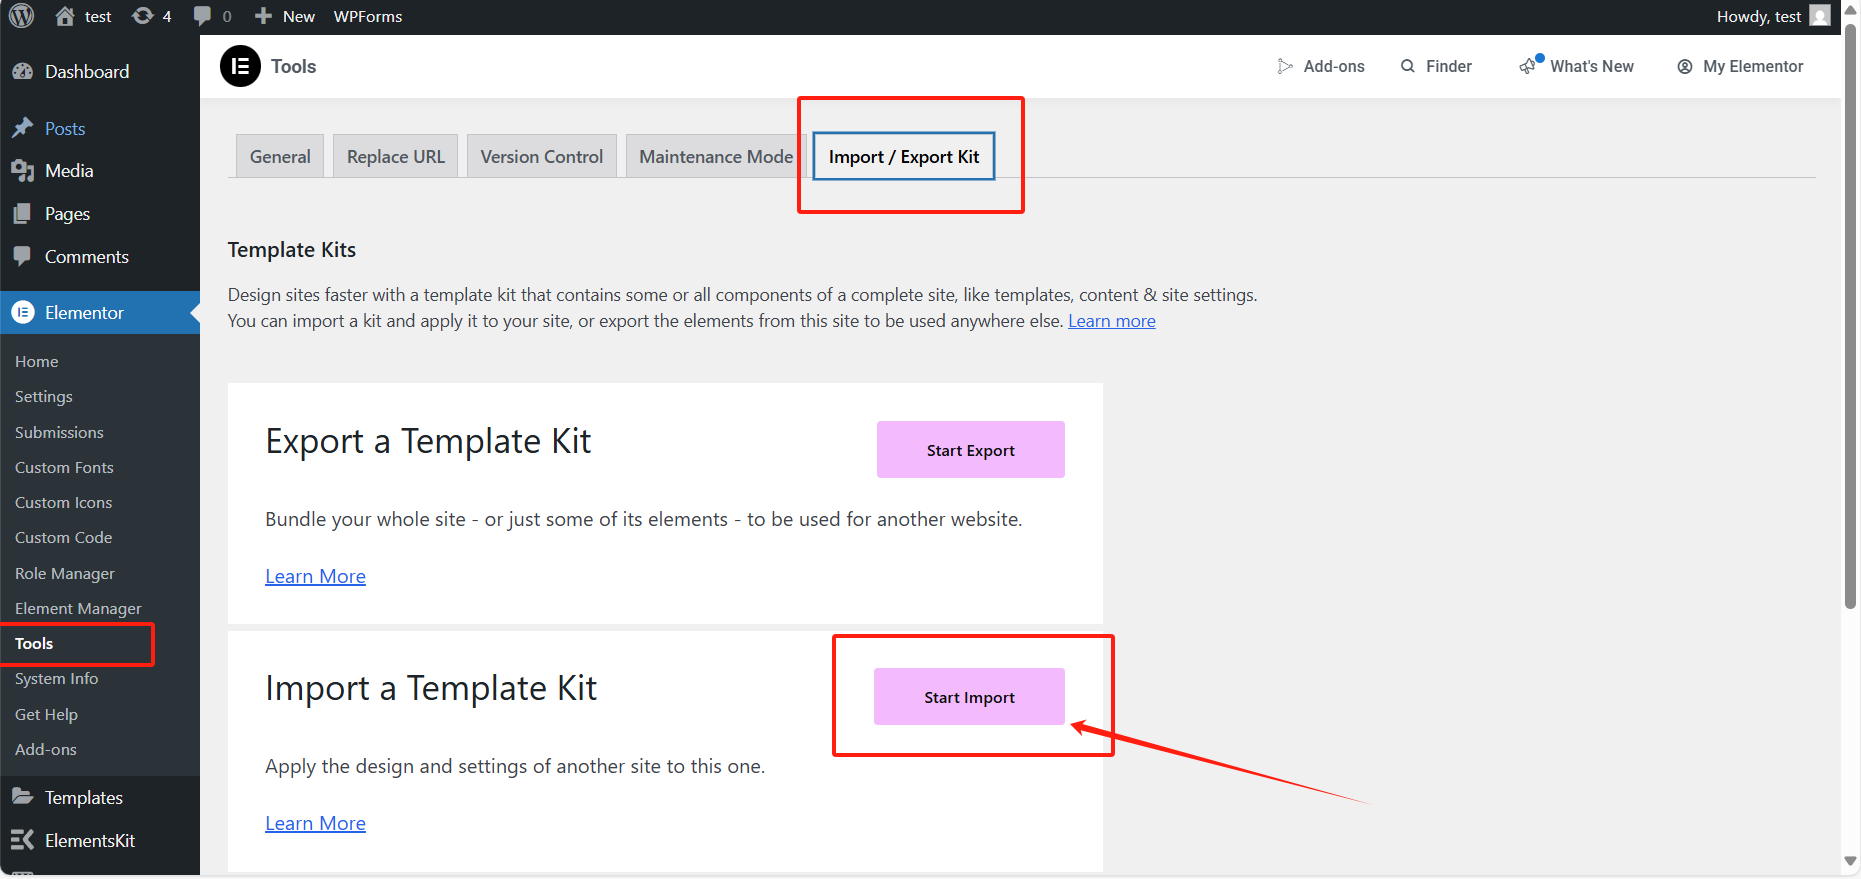This screenshot has height=879, width=1861.
Task: Open Role Manager in Elementor submenu
Action: [65, 573]
